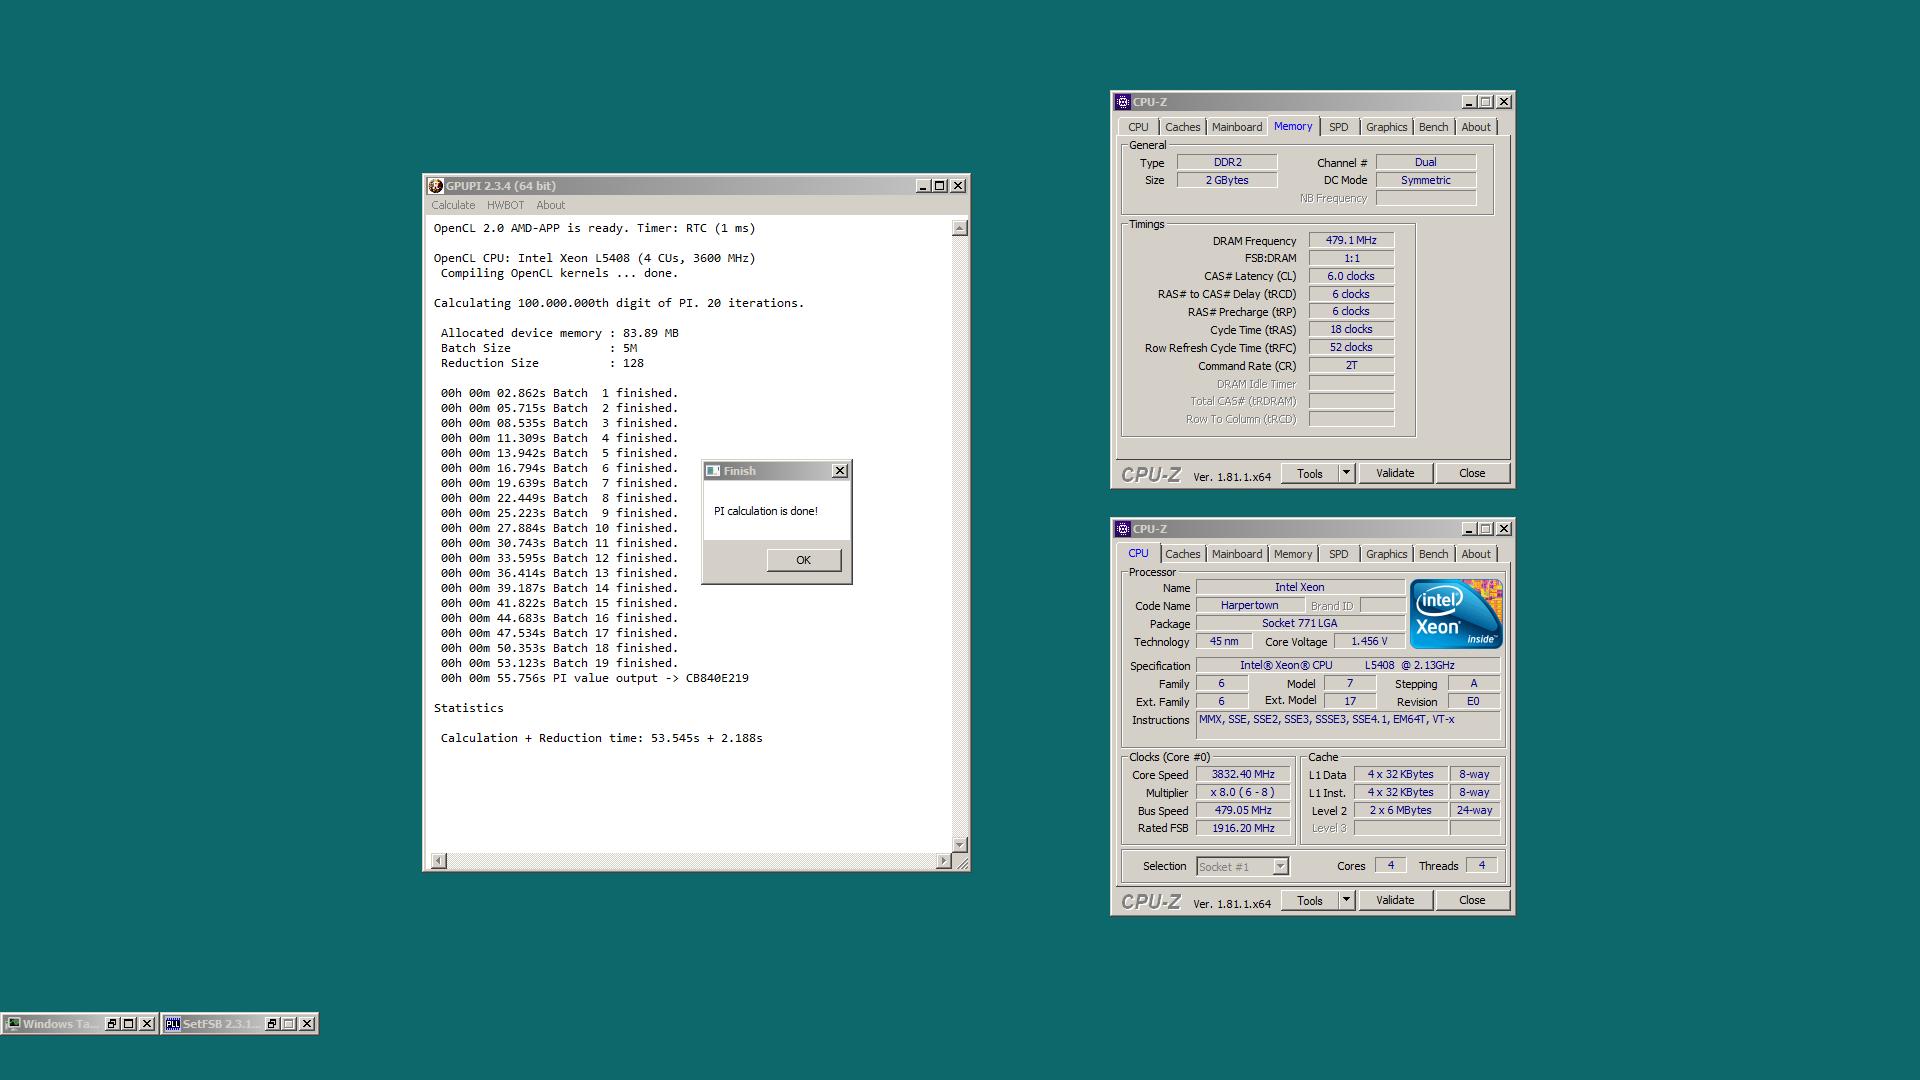
Task: Click Close button in upper CPU-Z window
Action: click(1472, 474)
